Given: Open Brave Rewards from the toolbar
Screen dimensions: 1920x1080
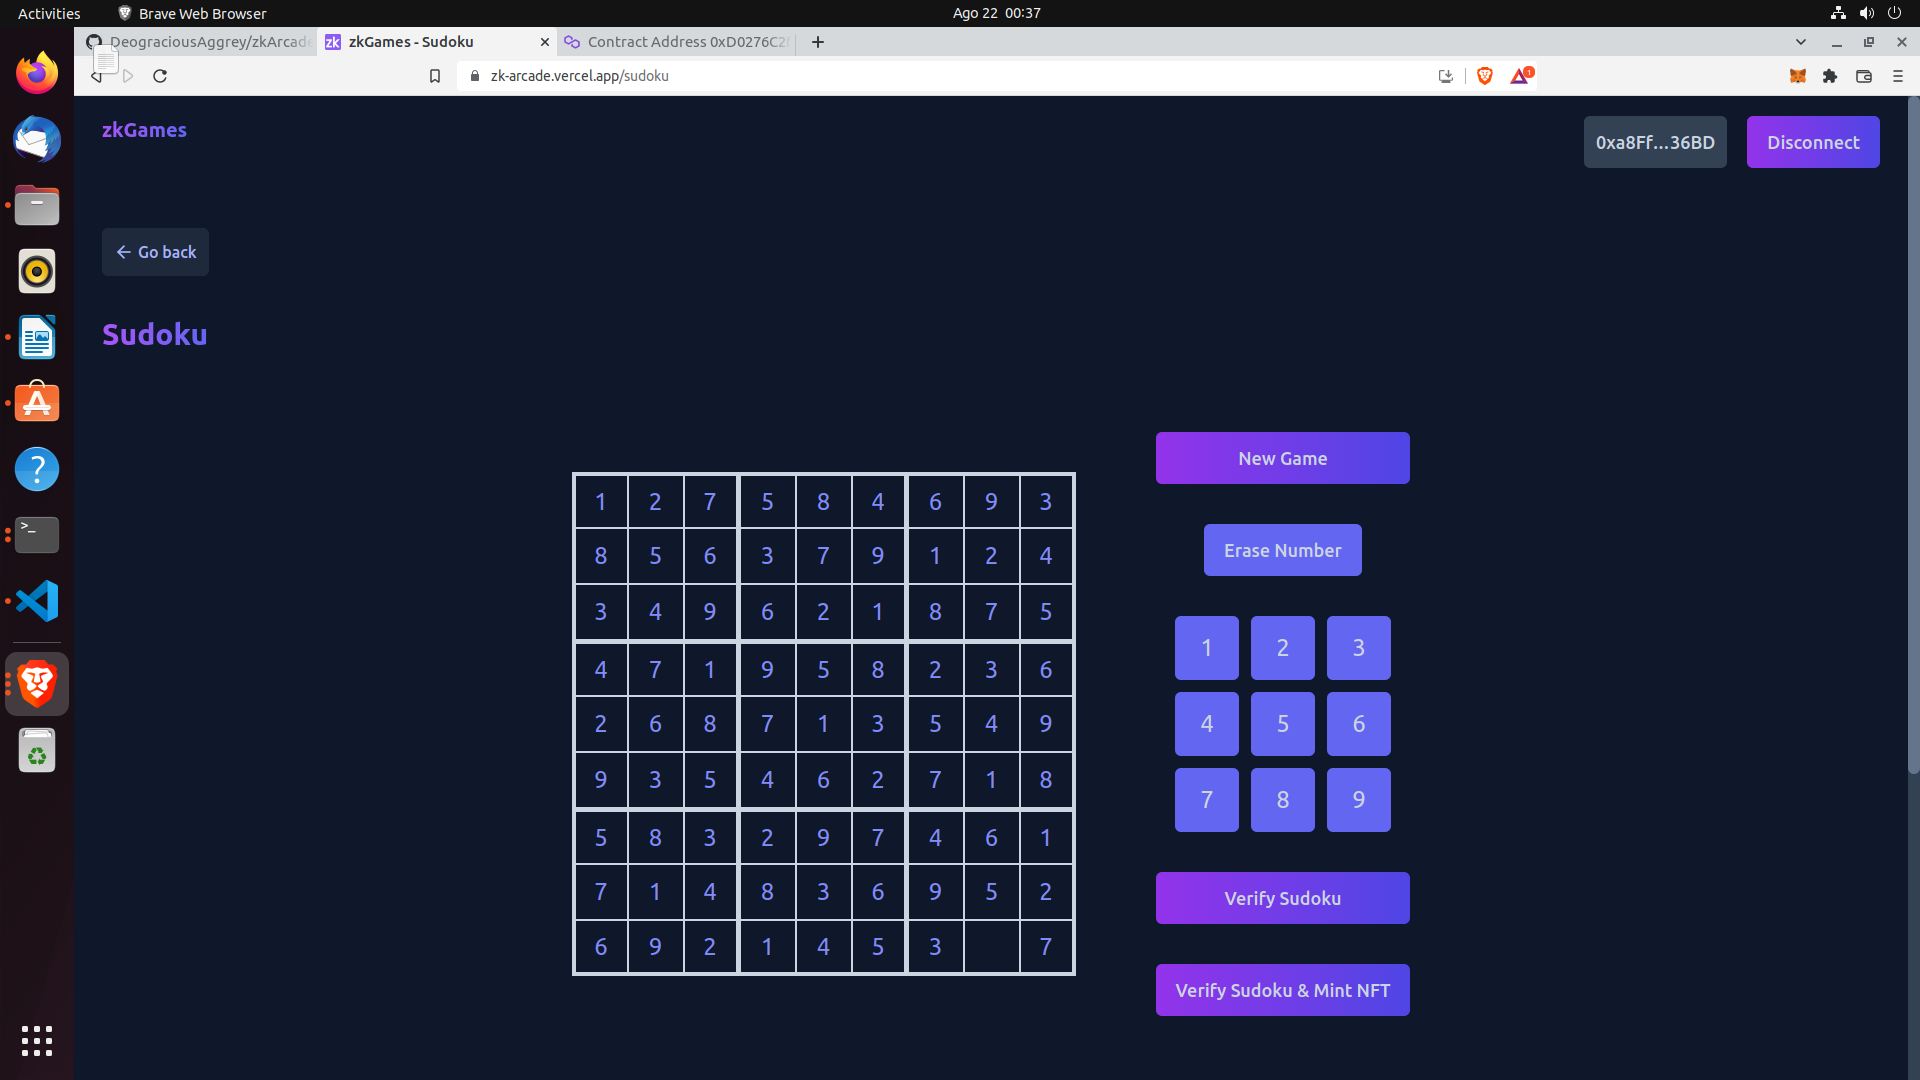Looking at the screenshot, I should tap(1520, 76).
